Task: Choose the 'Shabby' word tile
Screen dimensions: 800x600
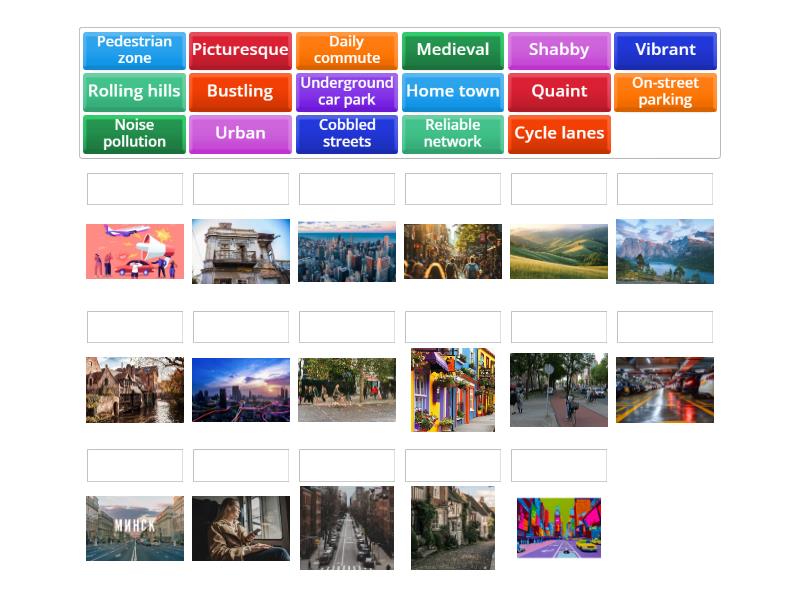Action: (x=559, y=50)
